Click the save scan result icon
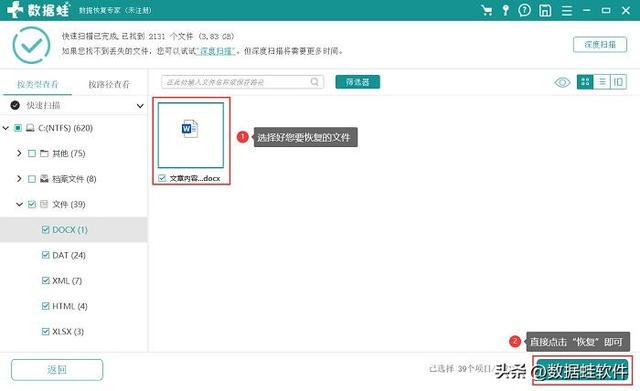Image resolution: width=640 pixels, height=391 pixels. point(545,10)
